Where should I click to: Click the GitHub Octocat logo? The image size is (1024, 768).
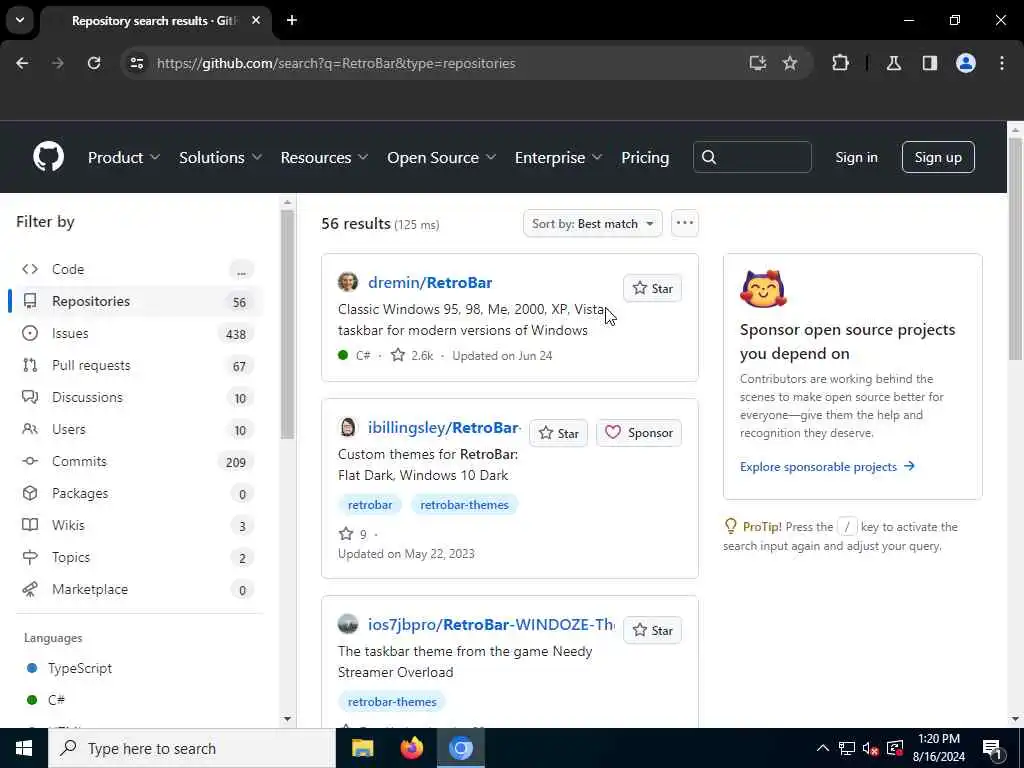[48, 157]
